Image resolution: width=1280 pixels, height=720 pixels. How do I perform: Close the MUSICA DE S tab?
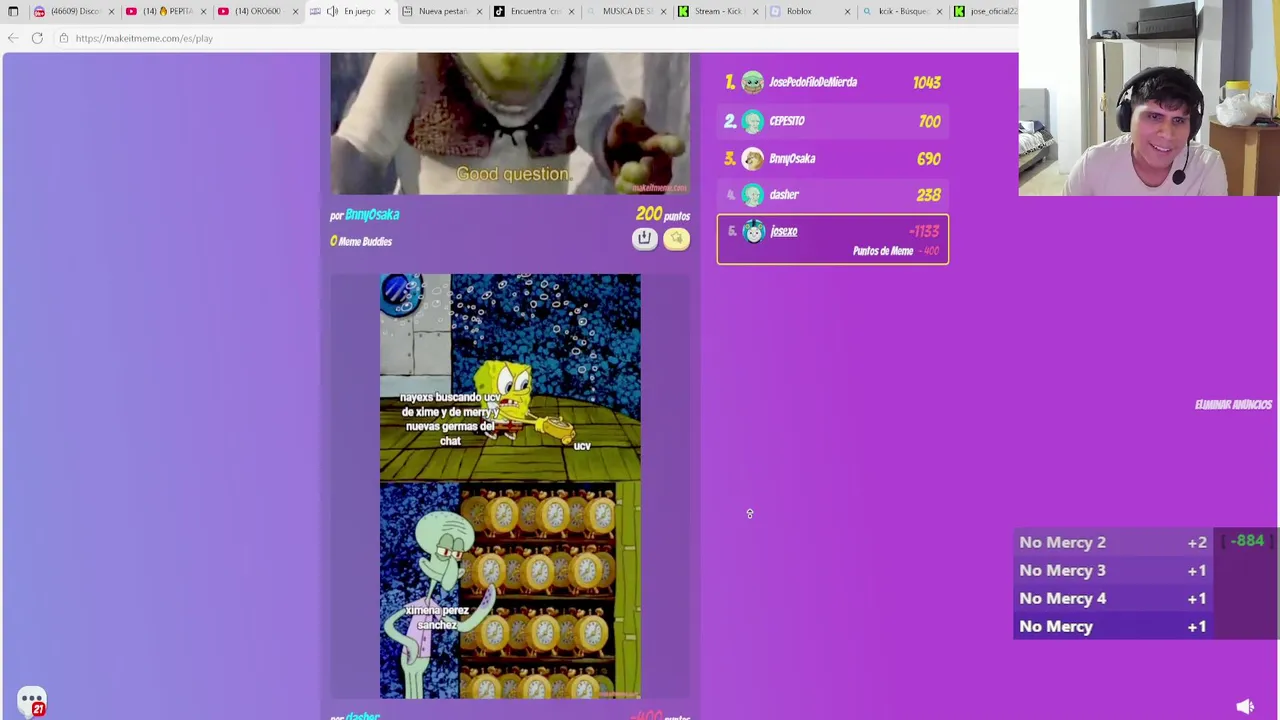pos(663,11)
